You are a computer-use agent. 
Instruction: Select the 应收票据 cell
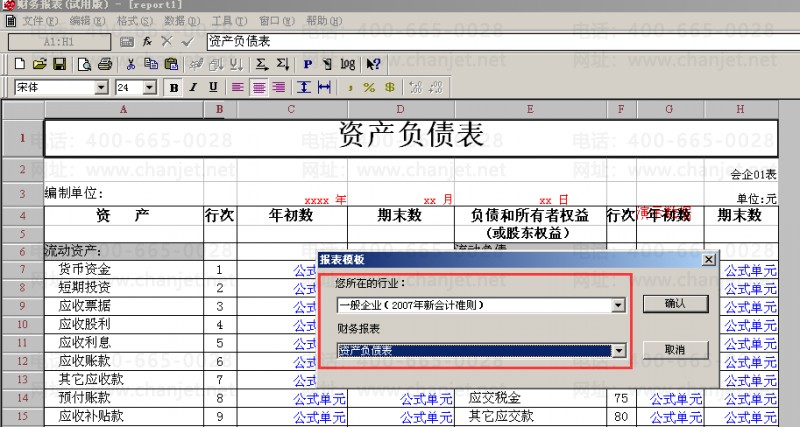(x=124, y=306)
